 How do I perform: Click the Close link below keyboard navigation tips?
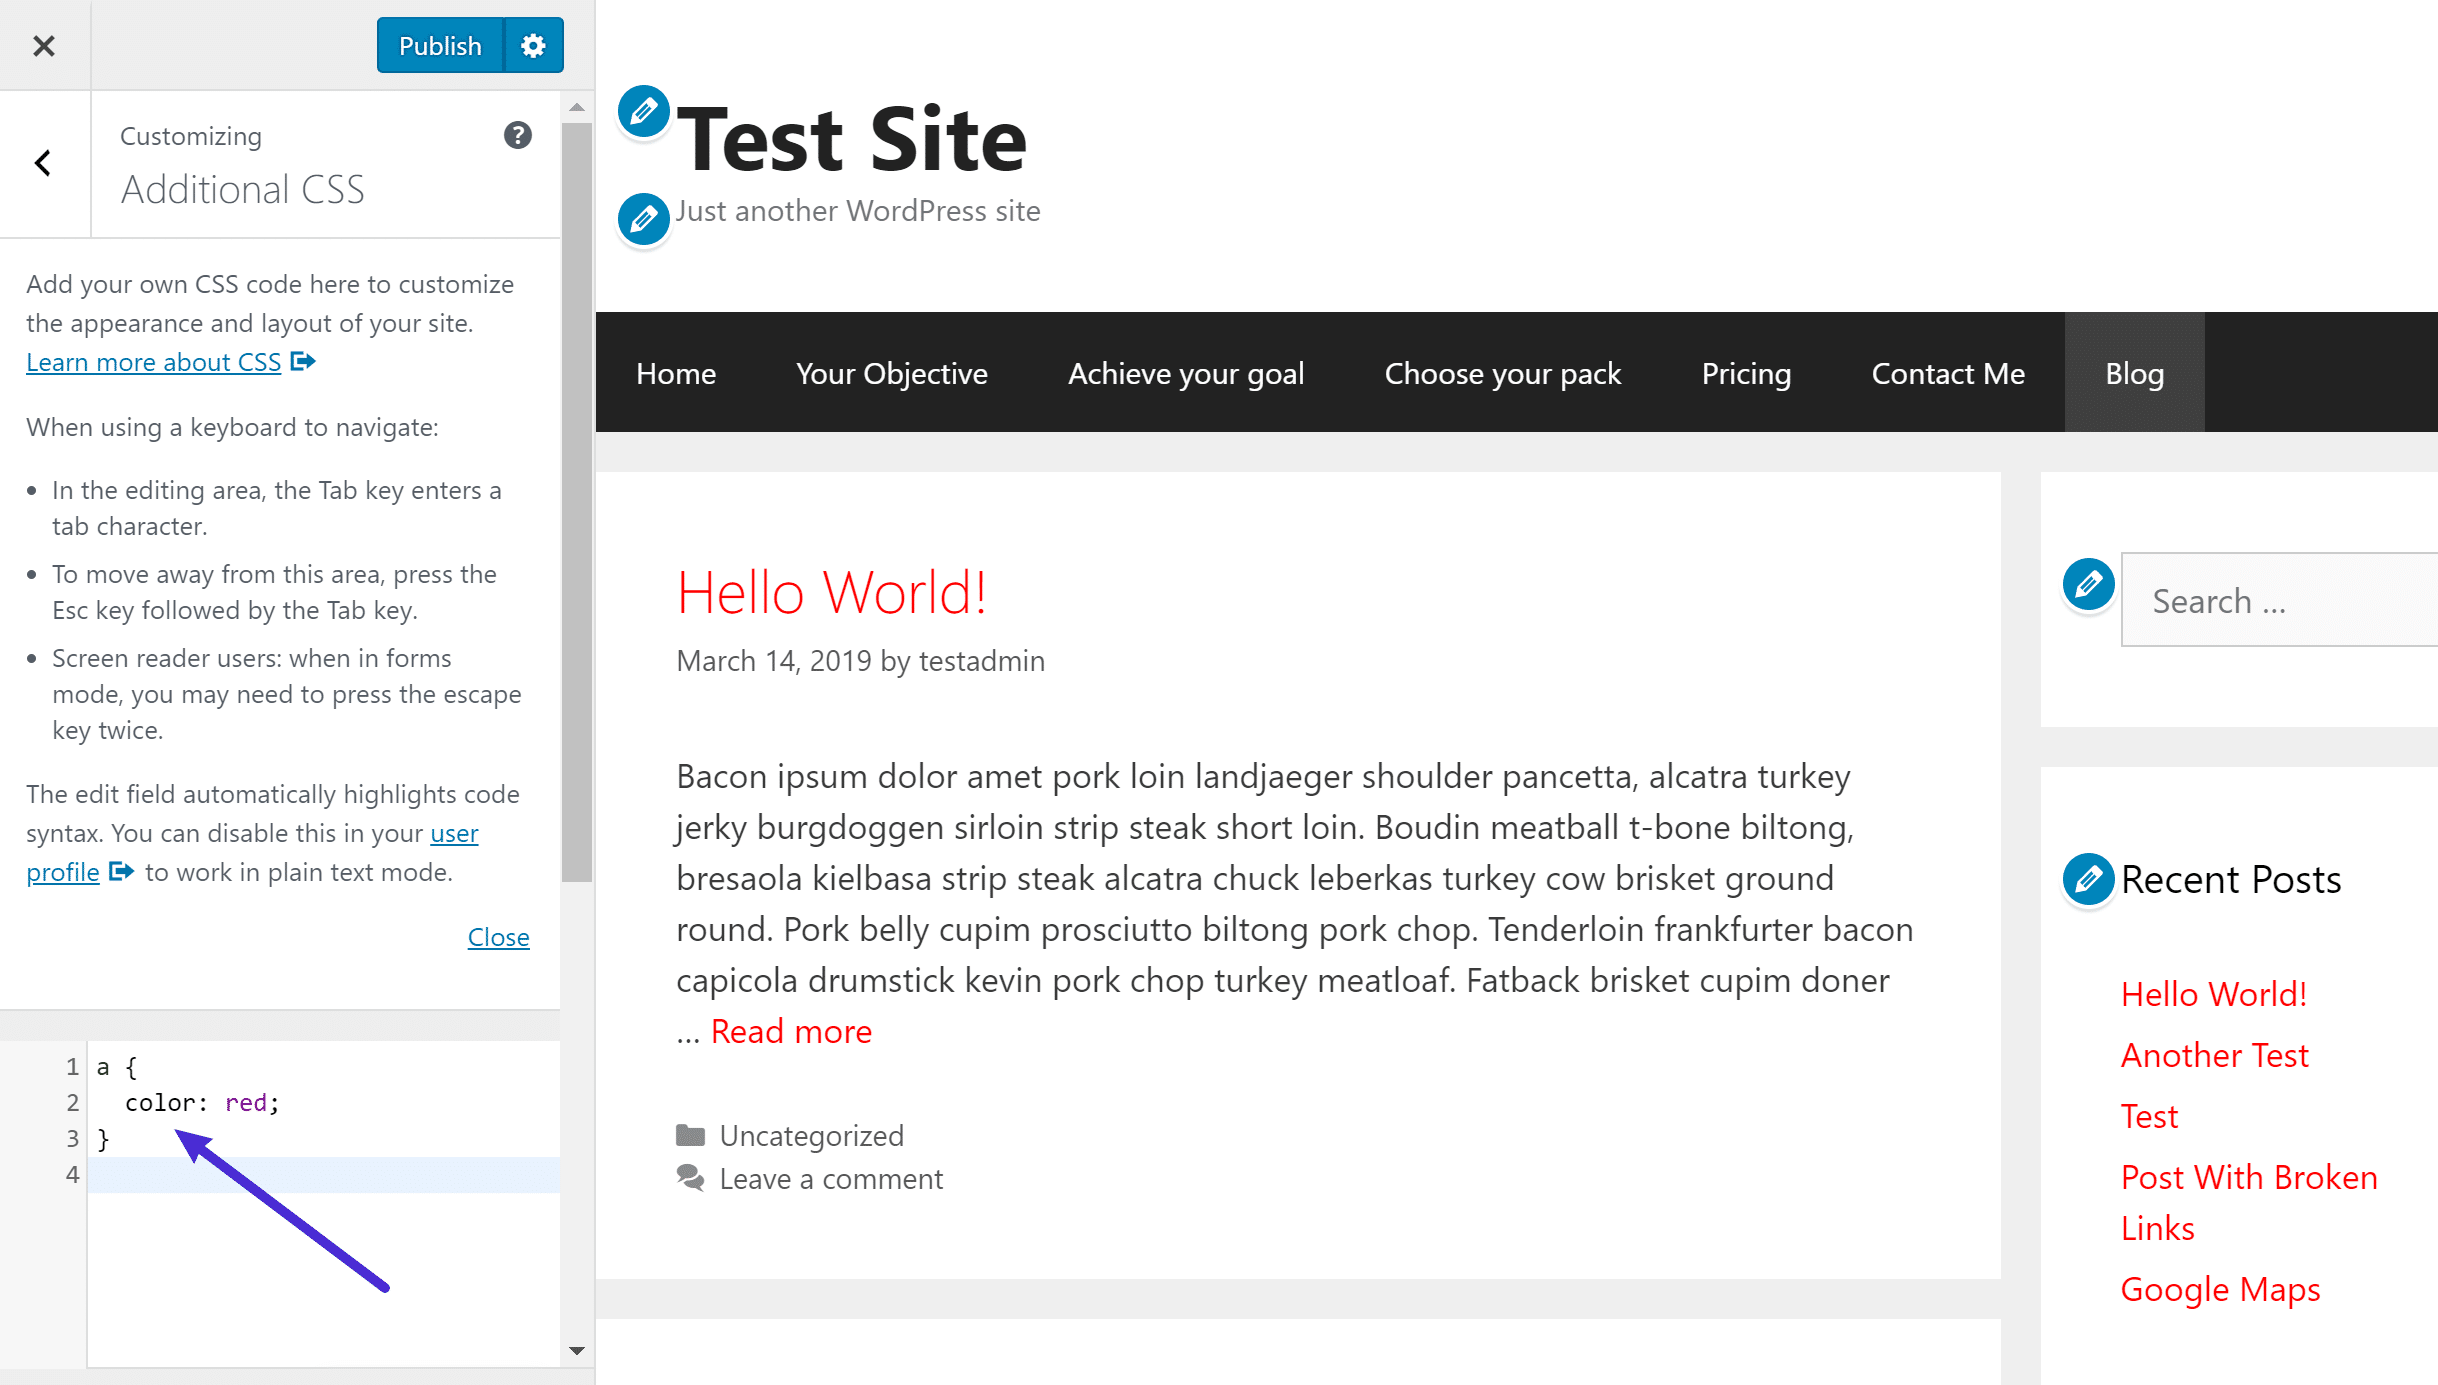499,936
